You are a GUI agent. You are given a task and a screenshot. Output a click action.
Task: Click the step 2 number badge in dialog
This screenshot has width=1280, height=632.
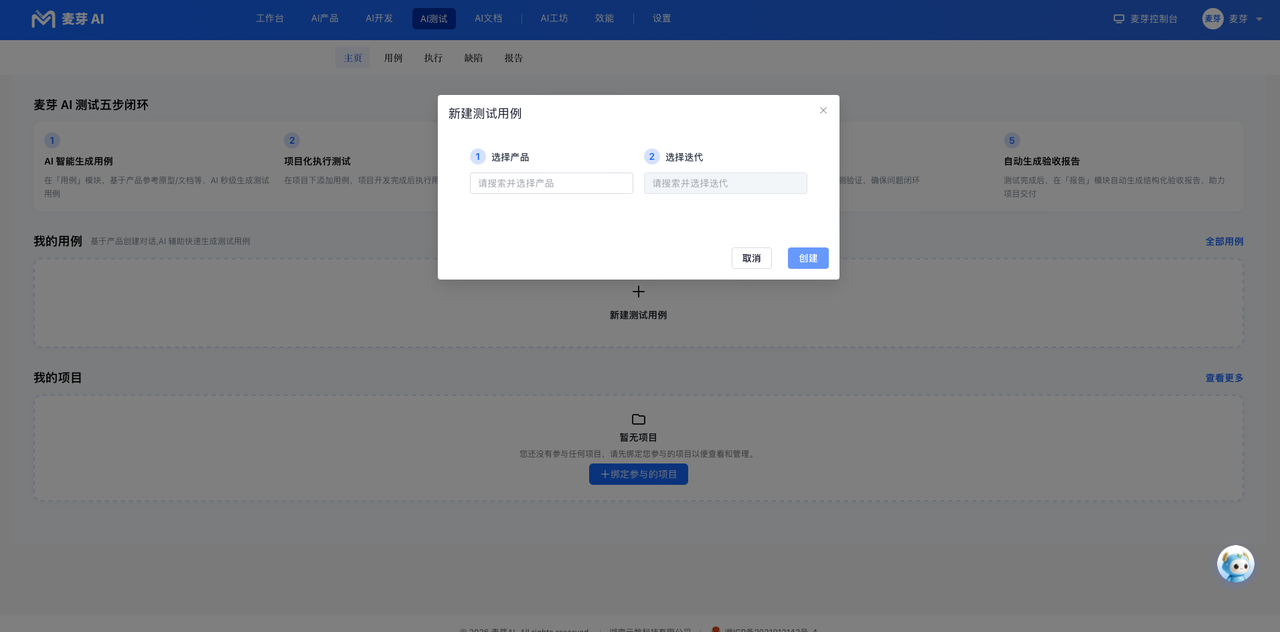point(652,157)
